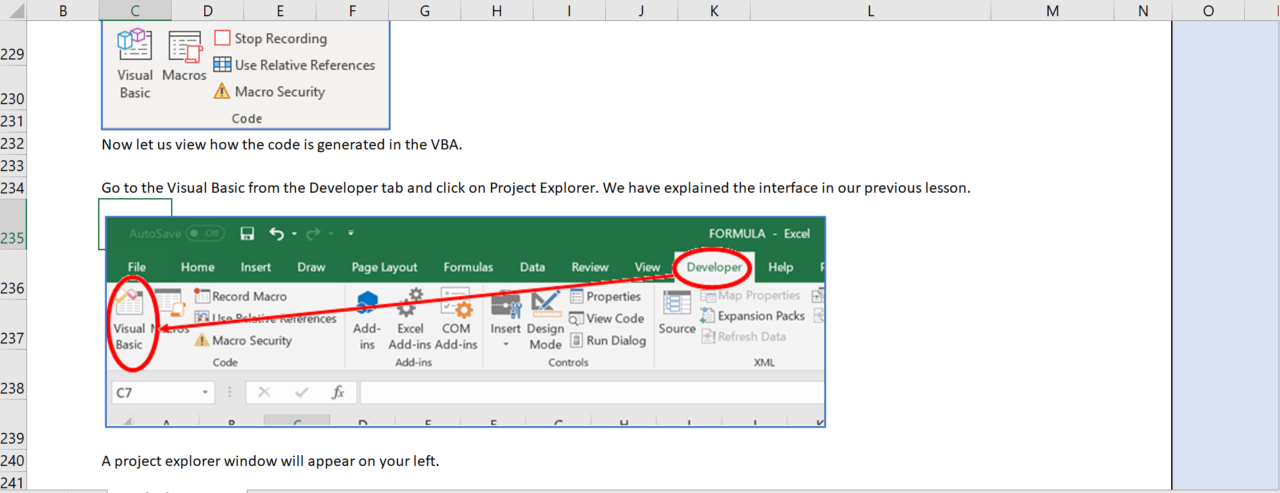Screen dimensions: 1280x493
Task: Click Macro Security in the lower ribbon
Action: click(x=243, y=340)
